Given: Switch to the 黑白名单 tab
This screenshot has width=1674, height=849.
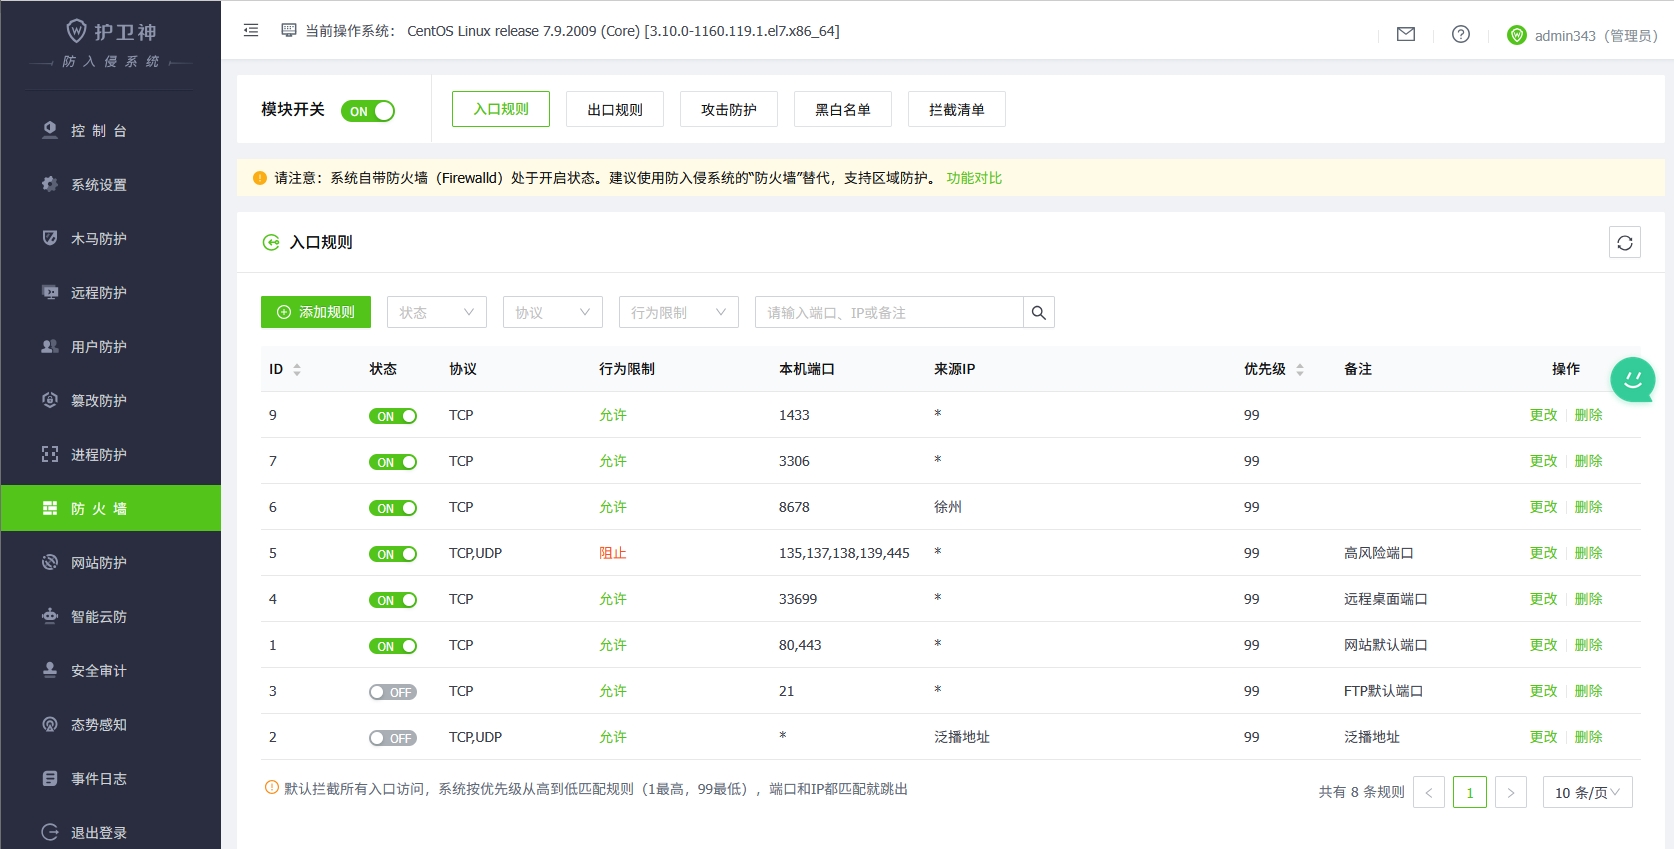Looking at the screenshot, I should [843, 109].
